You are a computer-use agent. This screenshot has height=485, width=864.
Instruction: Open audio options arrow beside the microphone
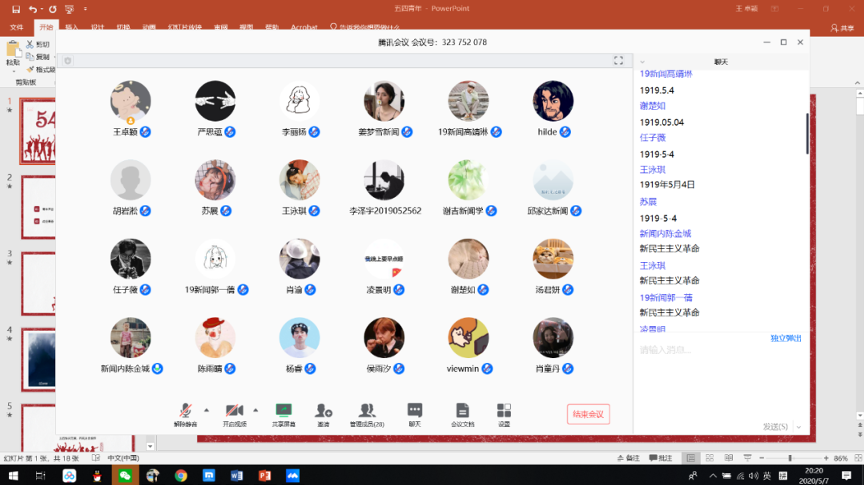pos(207,410)
